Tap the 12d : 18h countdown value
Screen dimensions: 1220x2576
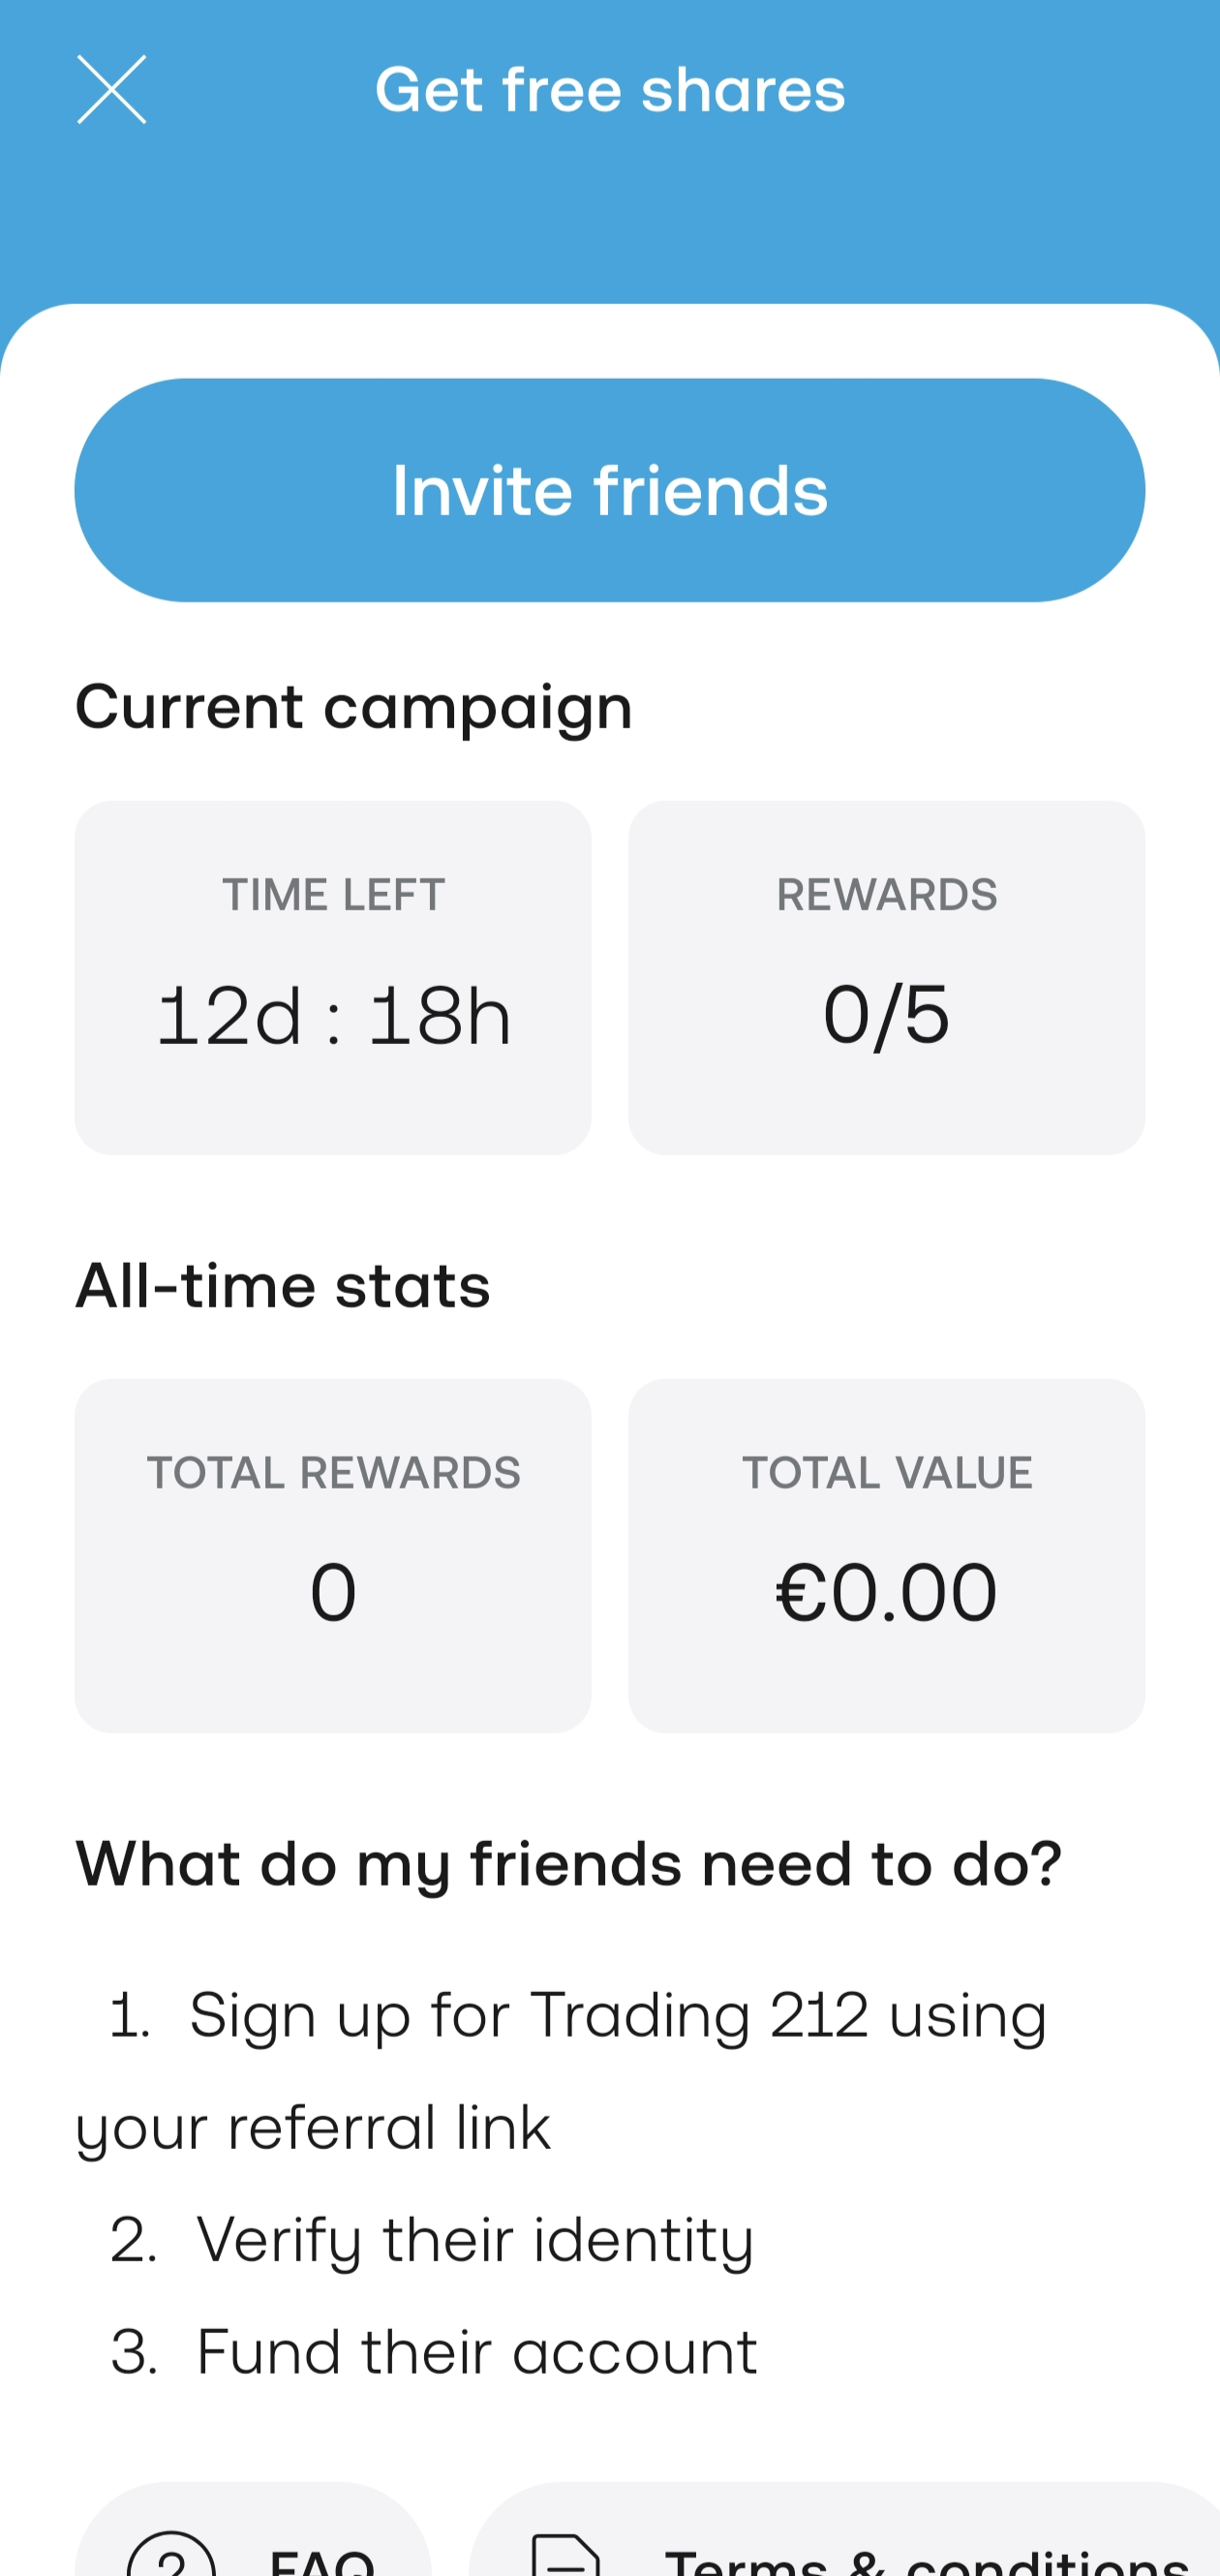pos(333,1016)
